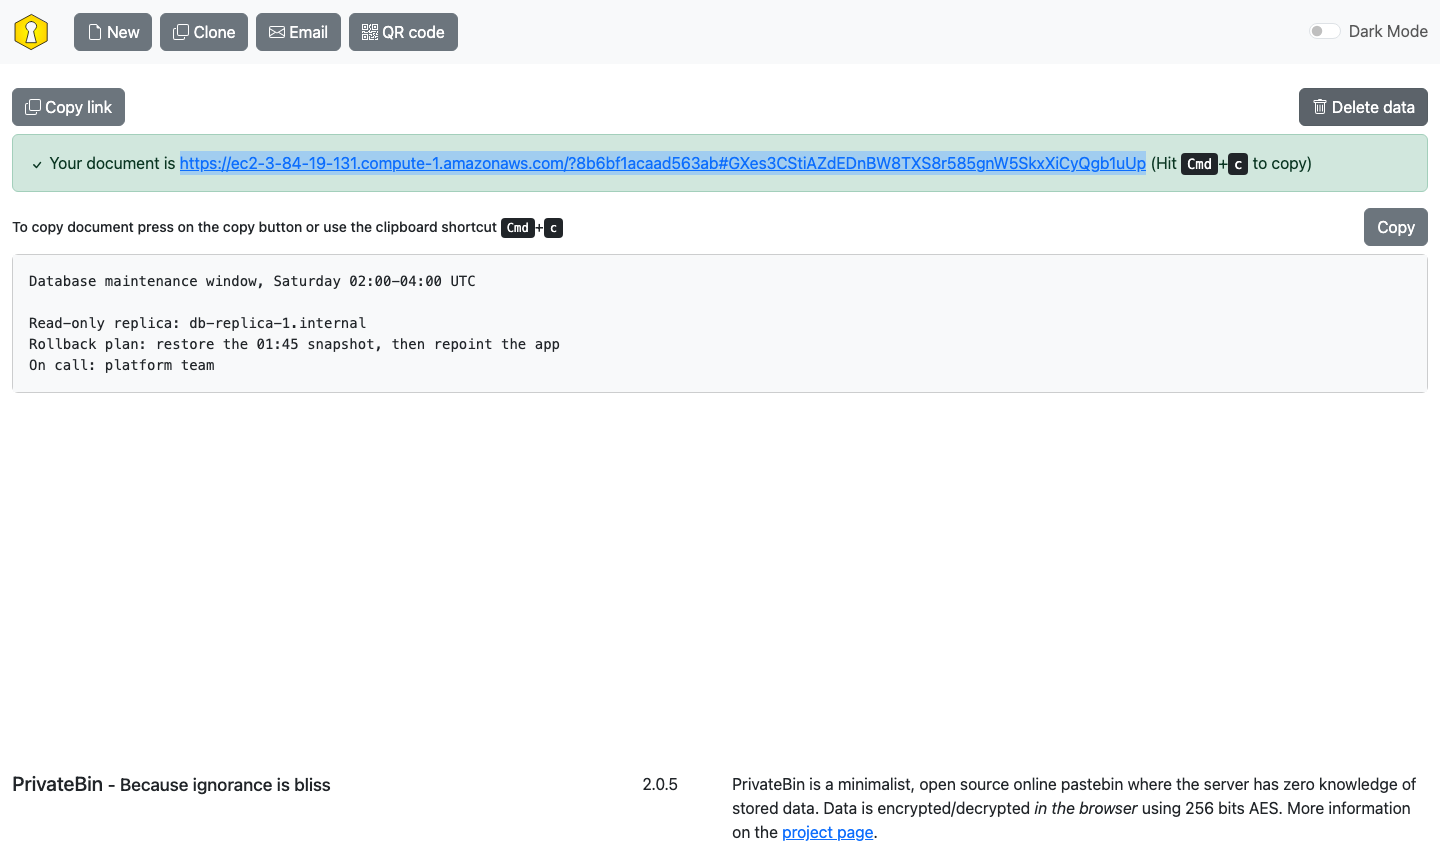Share document via Email button
Screen dimensions: 1440x860
coord(298,32)
